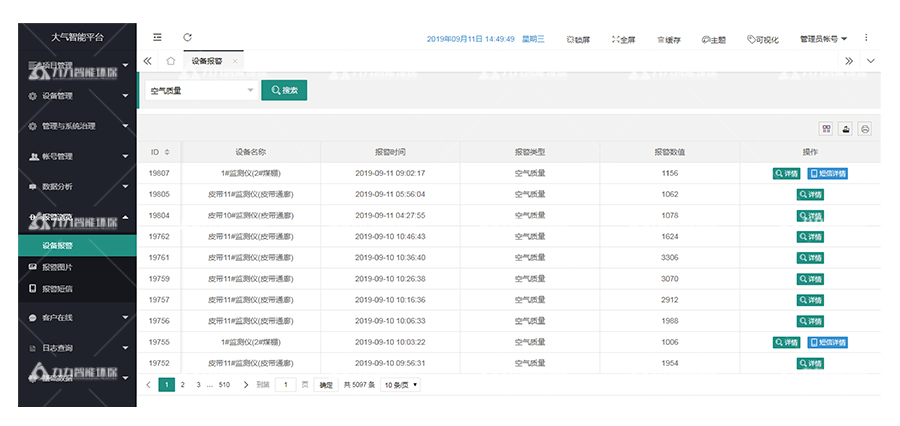Viewport: 900px width, 426px height.
Task: Expand the 管理员帐号 account menu
Action: [823, 39]
